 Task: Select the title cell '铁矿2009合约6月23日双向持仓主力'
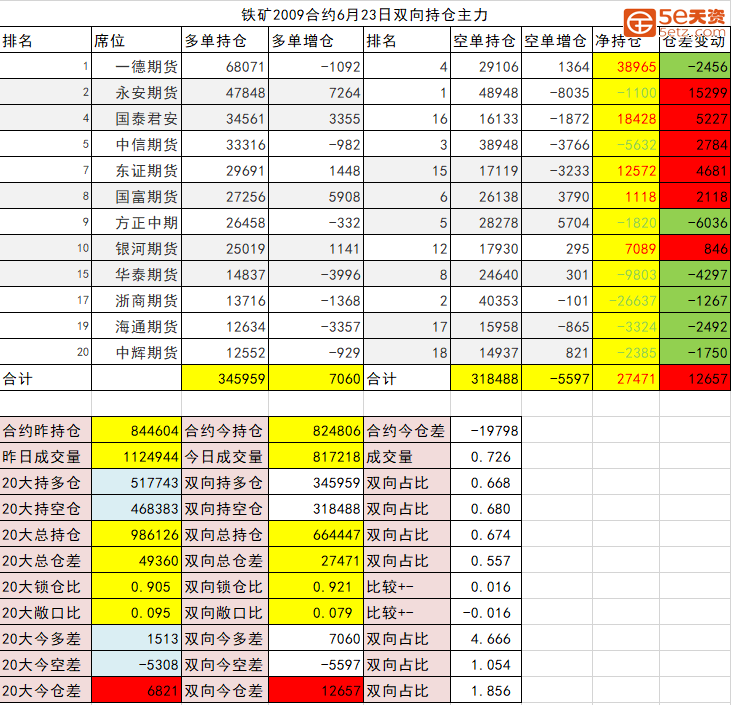pos(365,14)
